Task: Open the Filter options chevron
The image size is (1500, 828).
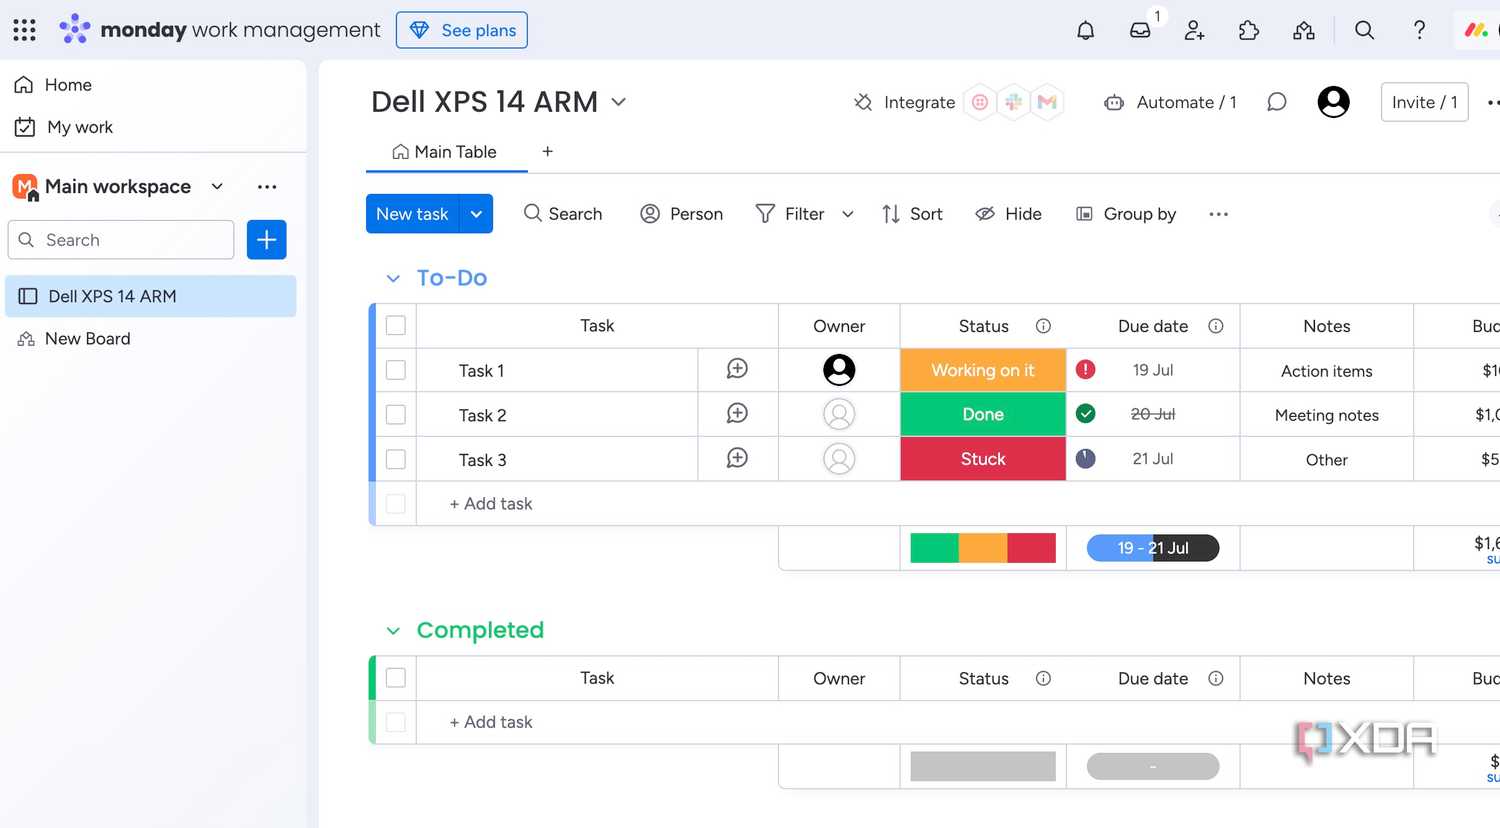Action: pyautogui.click(x=848, y=214)
